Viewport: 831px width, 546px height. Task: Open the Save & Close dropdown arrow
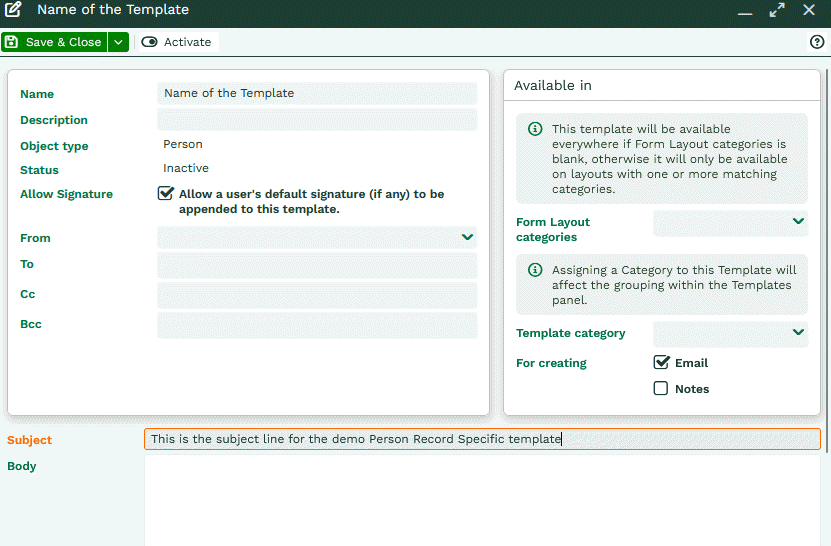click(118, 42)
